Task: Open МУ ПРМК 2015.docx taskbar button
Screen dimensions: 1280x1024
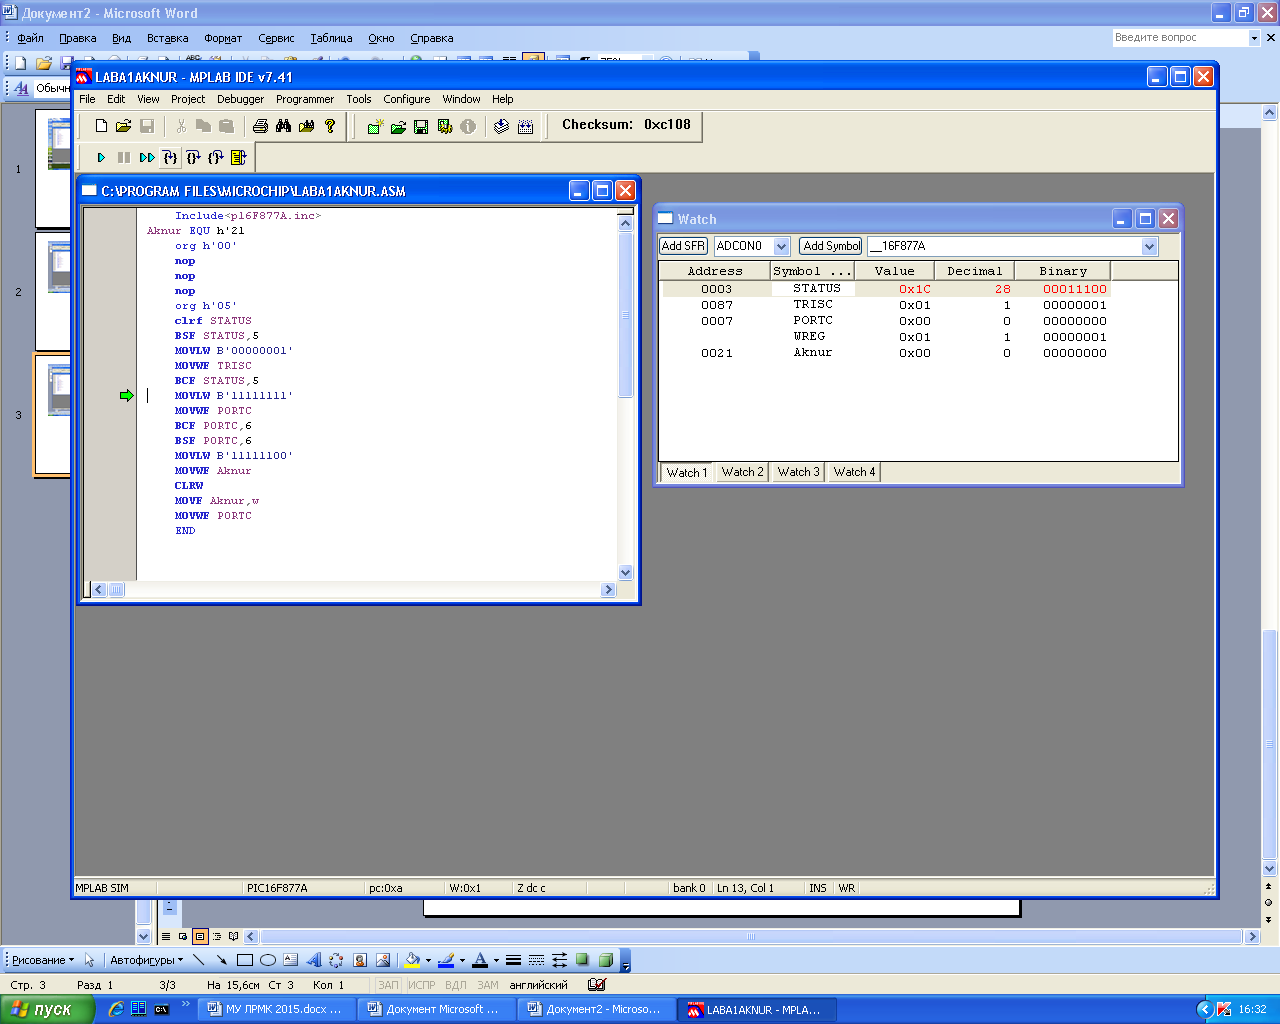Action: 275,1009
